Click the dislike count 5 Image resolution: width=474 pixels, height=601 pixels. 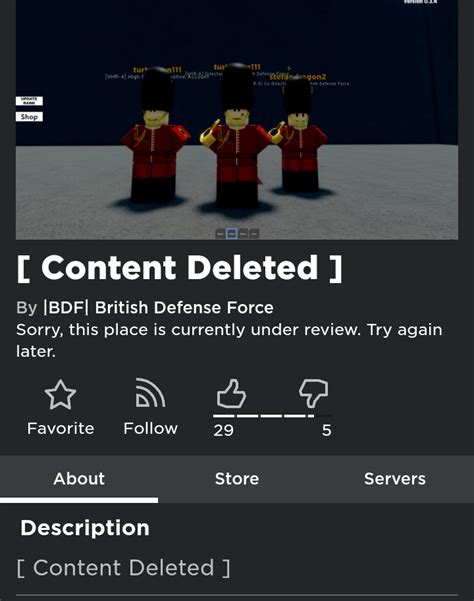point(326,430)
